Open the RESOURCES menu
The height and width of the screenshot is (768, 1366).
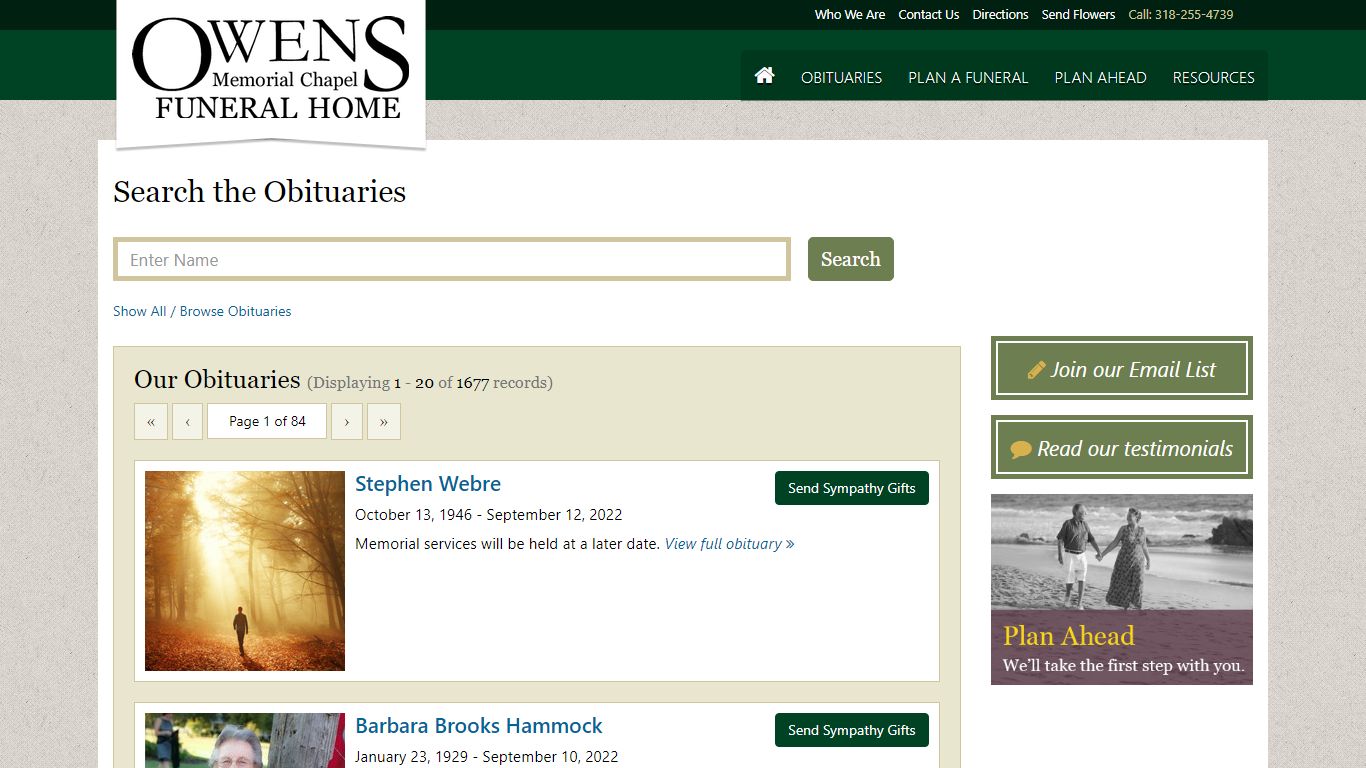click(x=1213, y=77)
